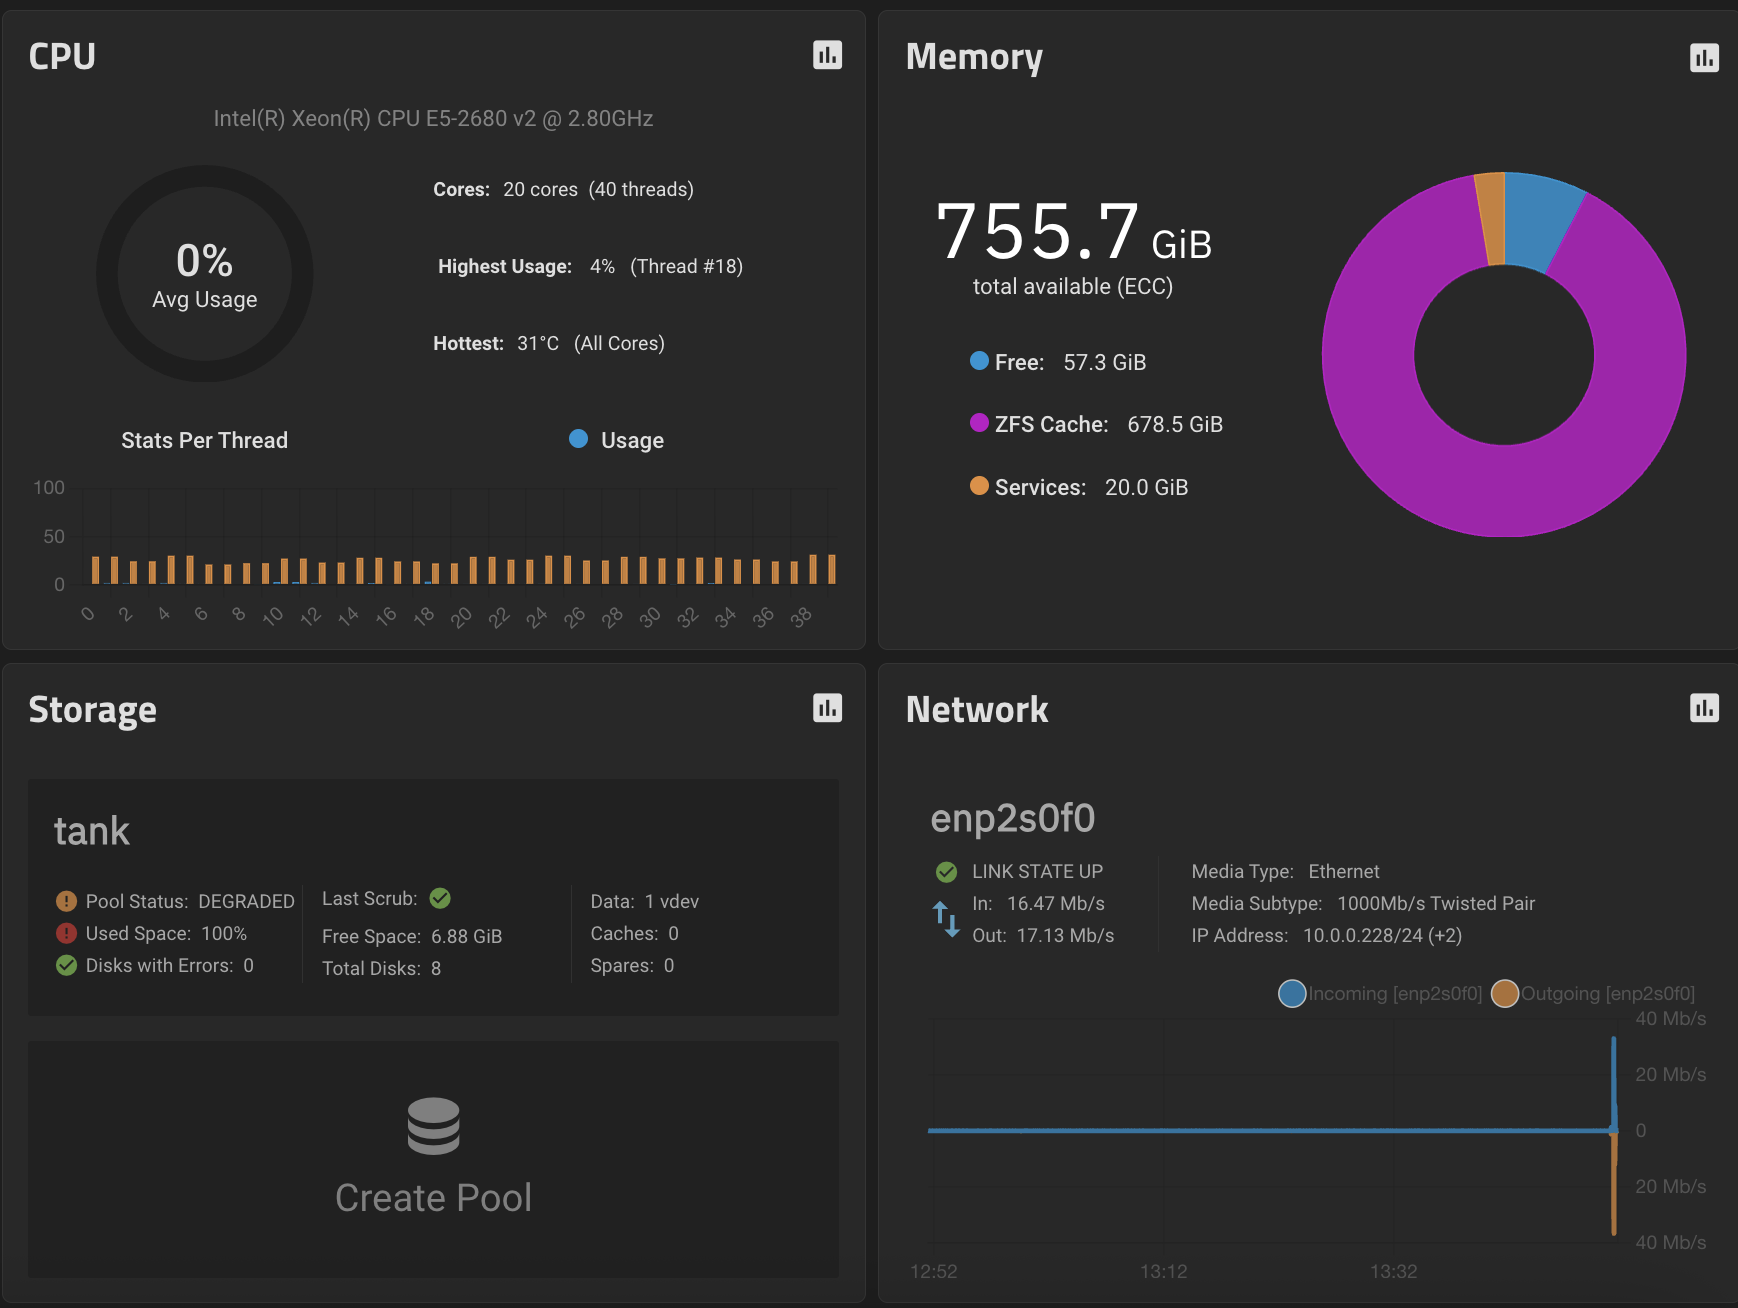The image size is (1738, 1308).
Task: Click the warning icon beside Pool Status DEGRADED
Action: 65,901
